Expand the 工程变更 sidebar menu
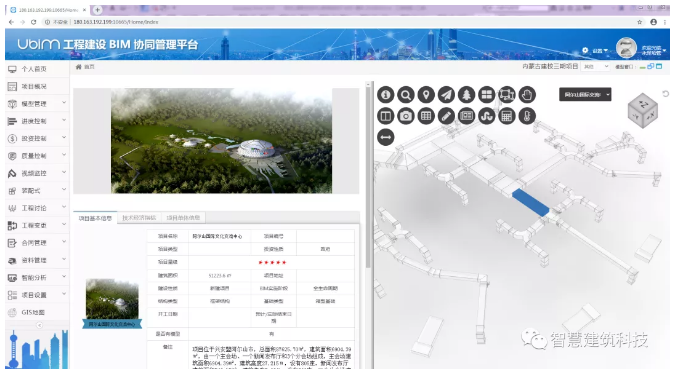676x374 pixels. point(37,225)
